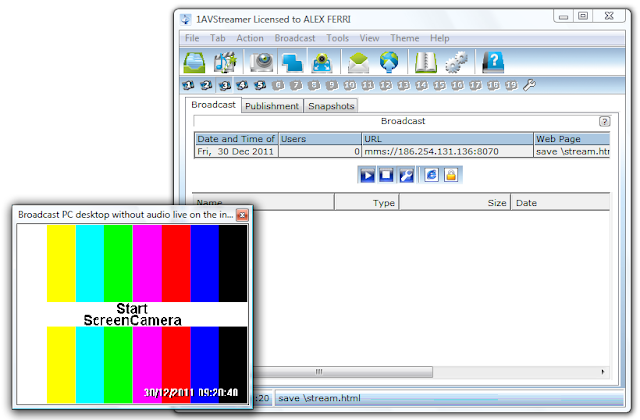This screenshot has width=640, height=420.
Task: Click the 1AVStreamer title bar app icon
Action: 186,19
